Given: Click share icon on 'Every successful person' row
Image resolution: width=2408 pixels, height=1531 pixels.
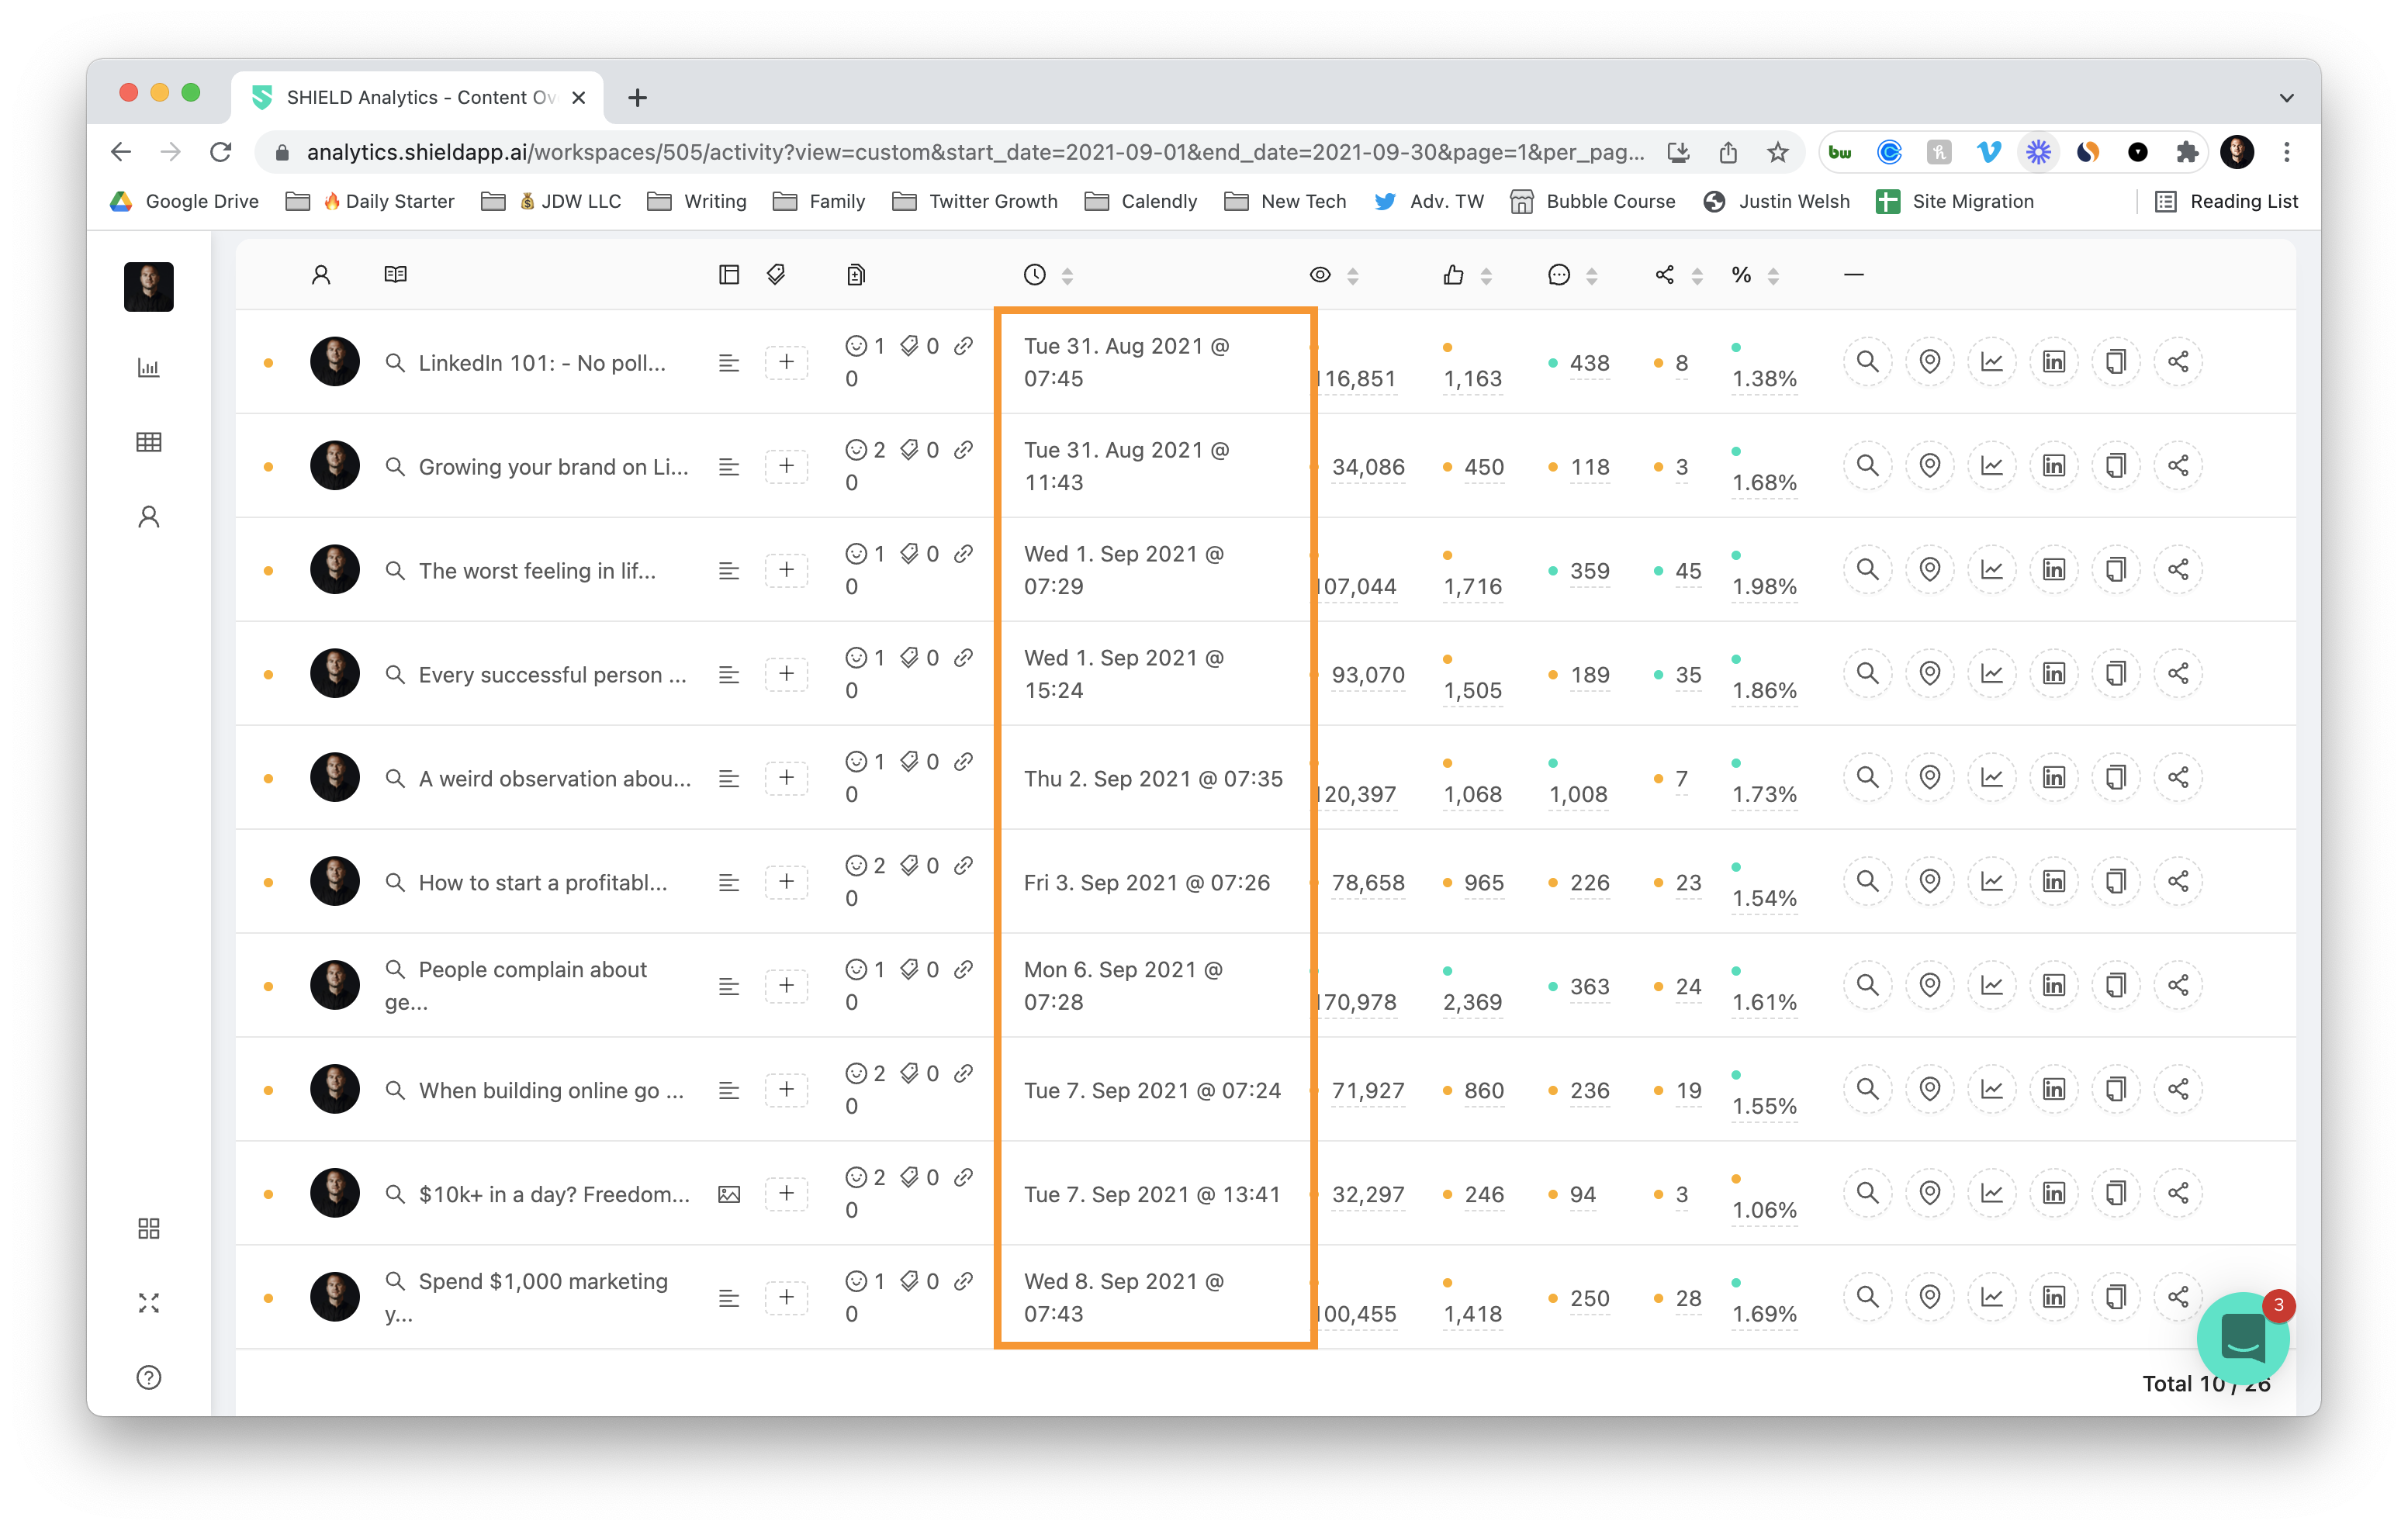Looking at the screenshot, I should pos(2177,674).
